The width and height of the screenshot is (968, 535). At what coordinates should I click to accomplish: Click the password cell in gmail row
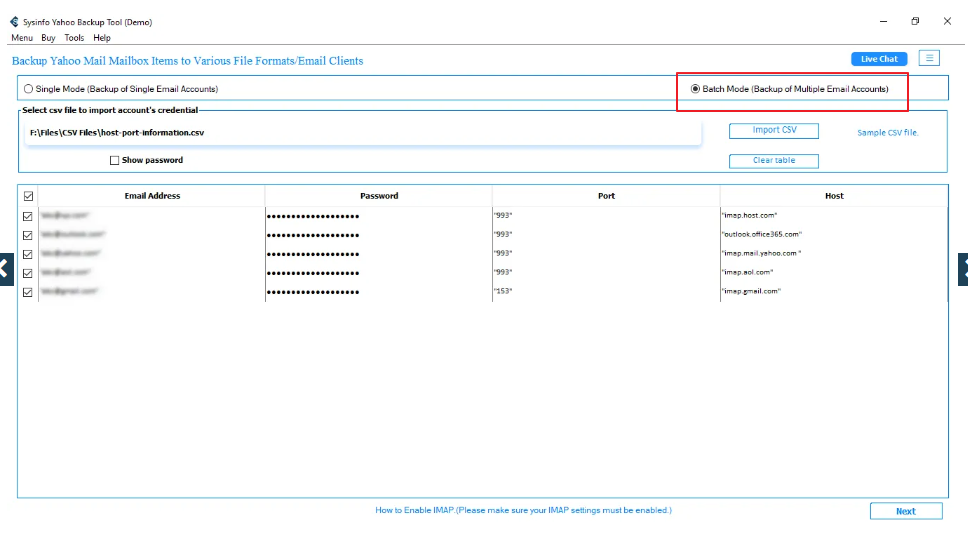coord(379,291)
